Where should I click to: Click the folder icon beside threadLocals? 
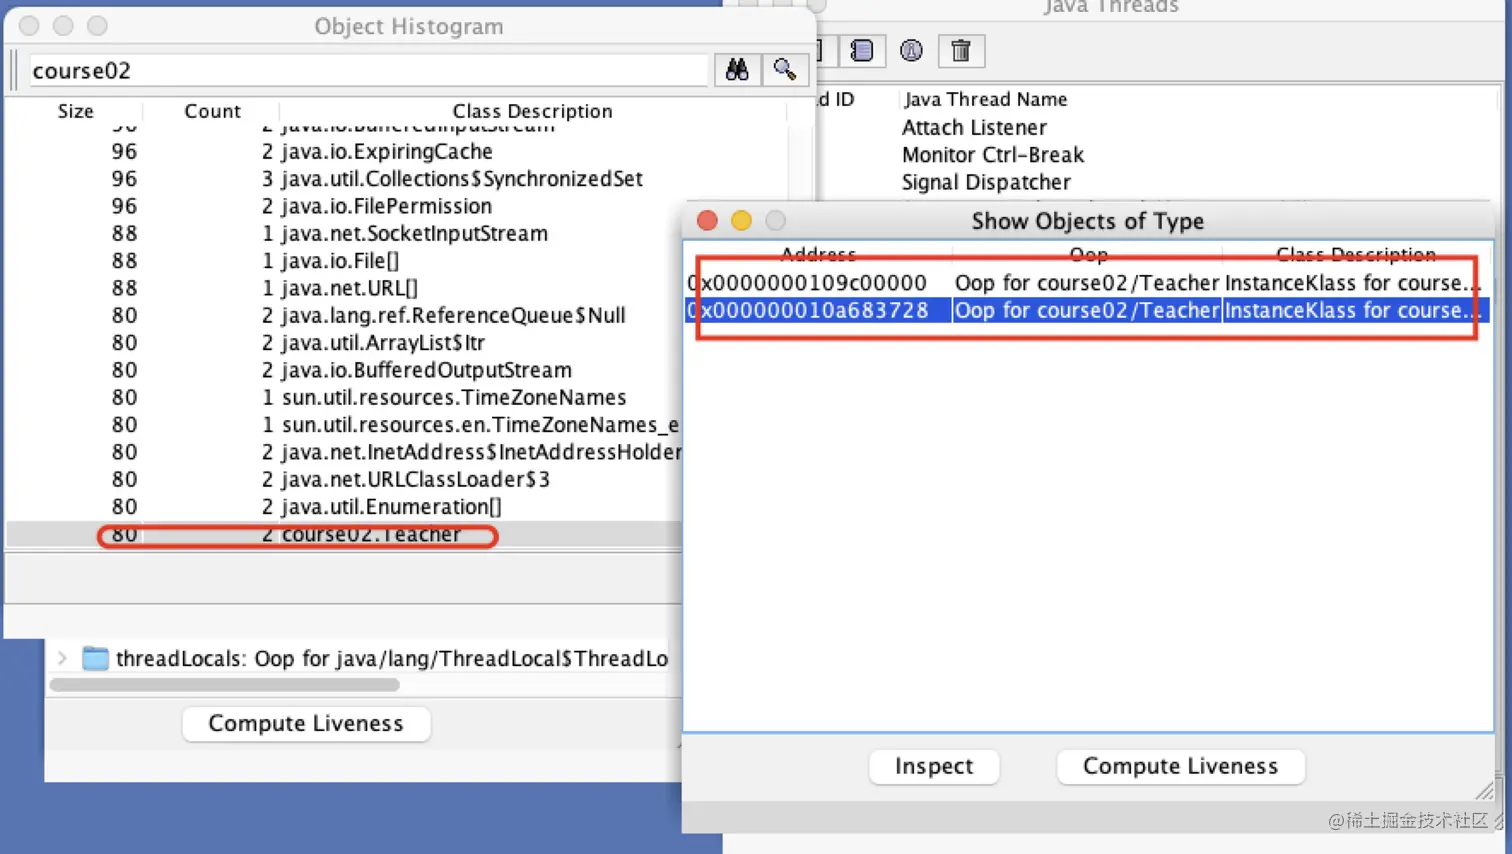click(x=95, y=658)
